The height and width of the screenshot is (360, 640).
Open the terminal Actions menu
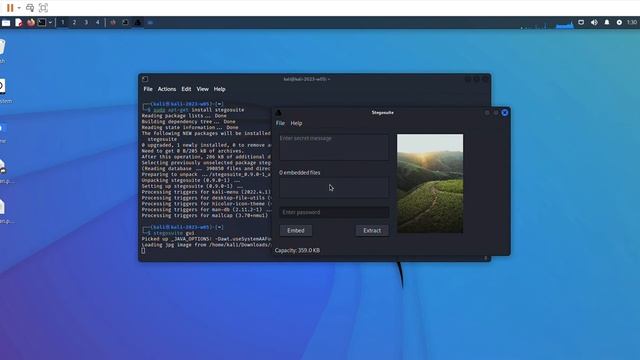(x=167, y=89)
